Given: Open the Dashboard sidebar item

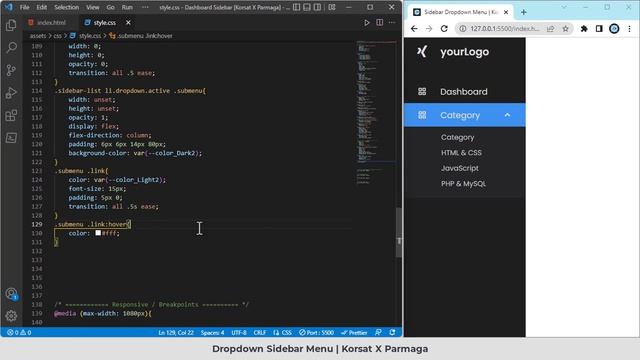Looking at the screenshot, I should pos(464,91).
